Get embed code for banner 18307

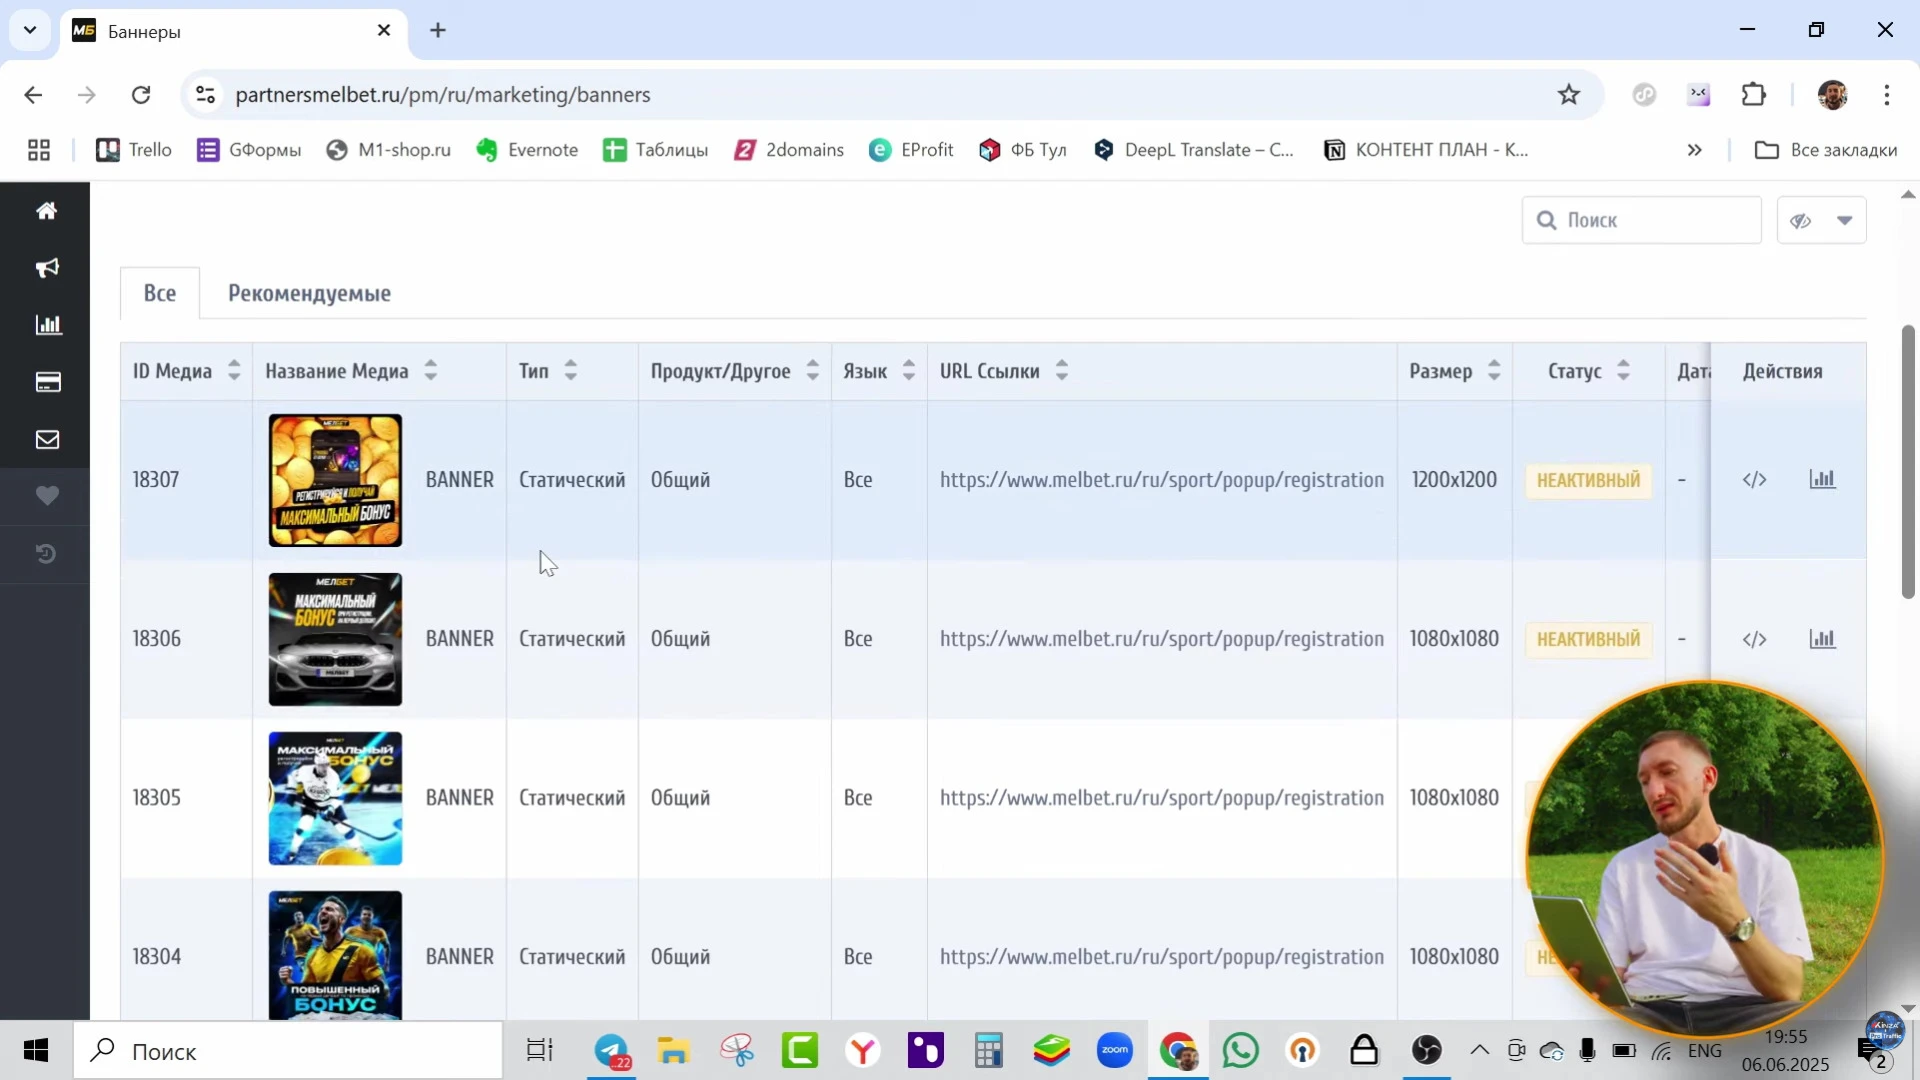click(x=1755, y=480)
